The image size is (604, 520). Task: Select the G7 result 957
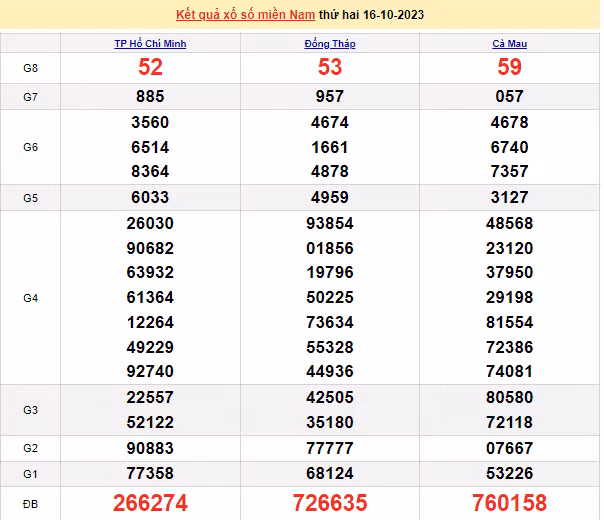pos(330,97)
